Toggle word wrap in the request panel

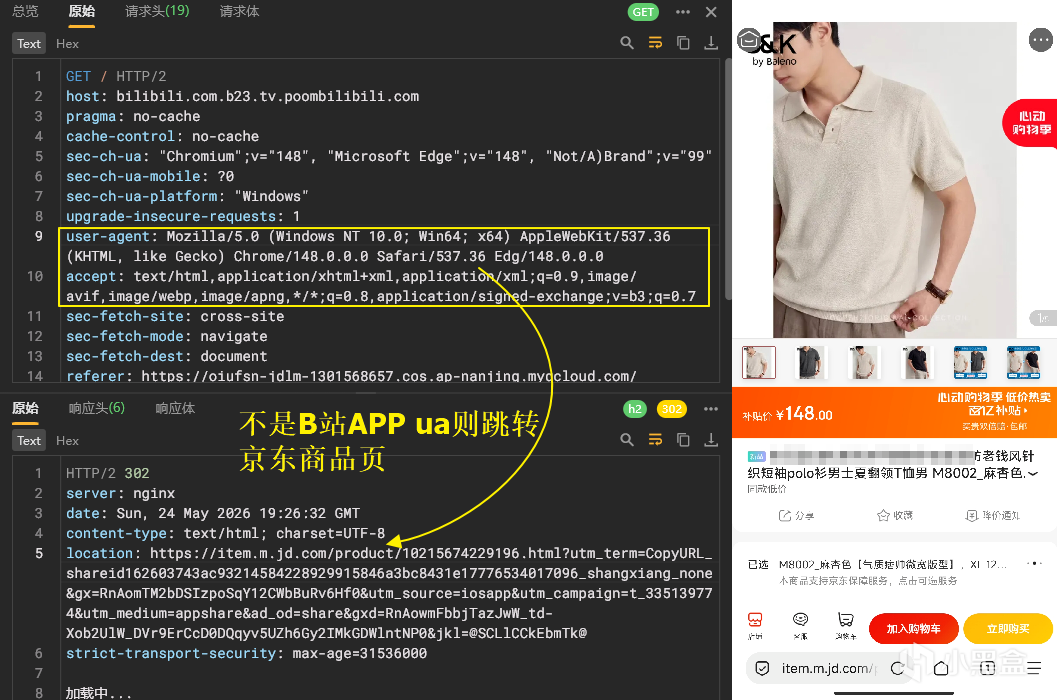[x=655, y=43]
